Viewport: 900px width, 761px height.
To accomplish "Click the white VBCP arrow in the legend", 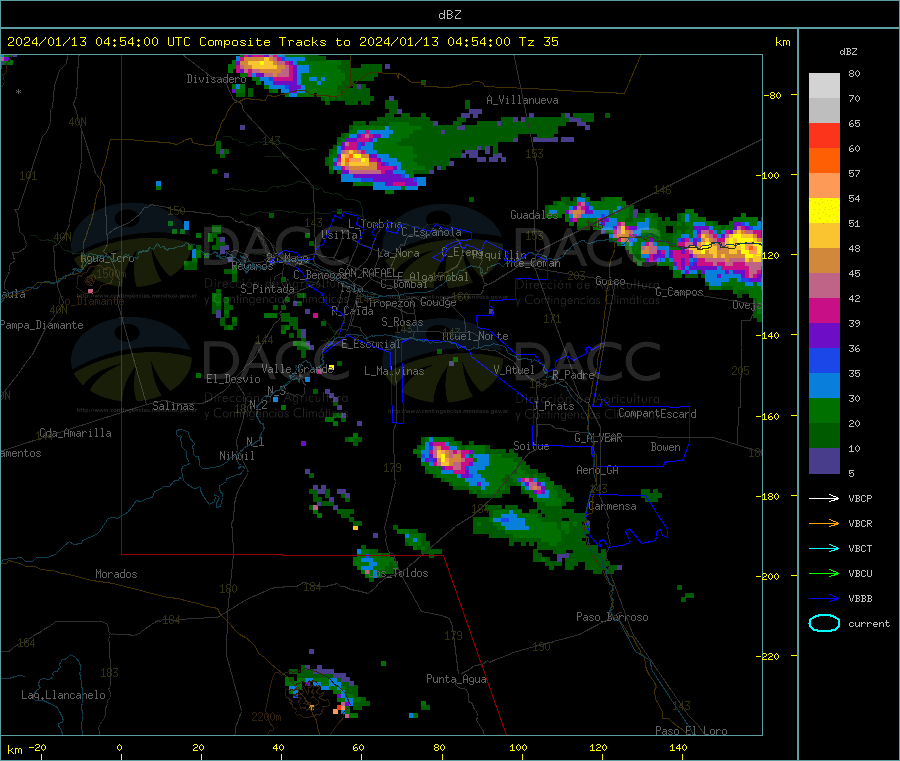I will [x=824, y=498].
